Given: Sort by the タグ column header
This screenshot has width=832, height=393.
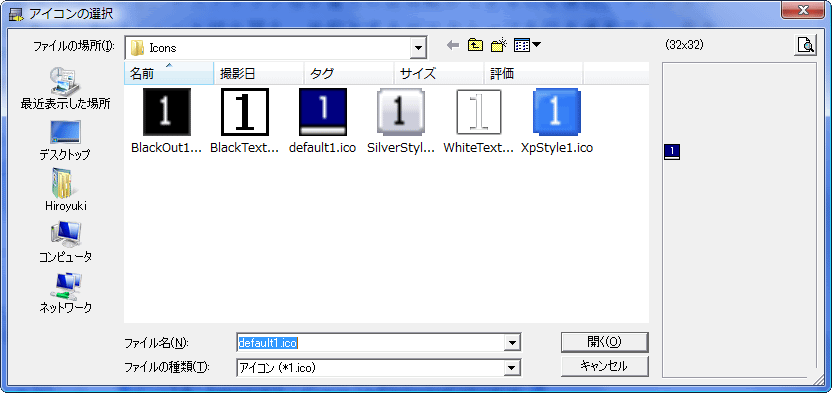Looking at the screenshot, I should coord(349,74).
